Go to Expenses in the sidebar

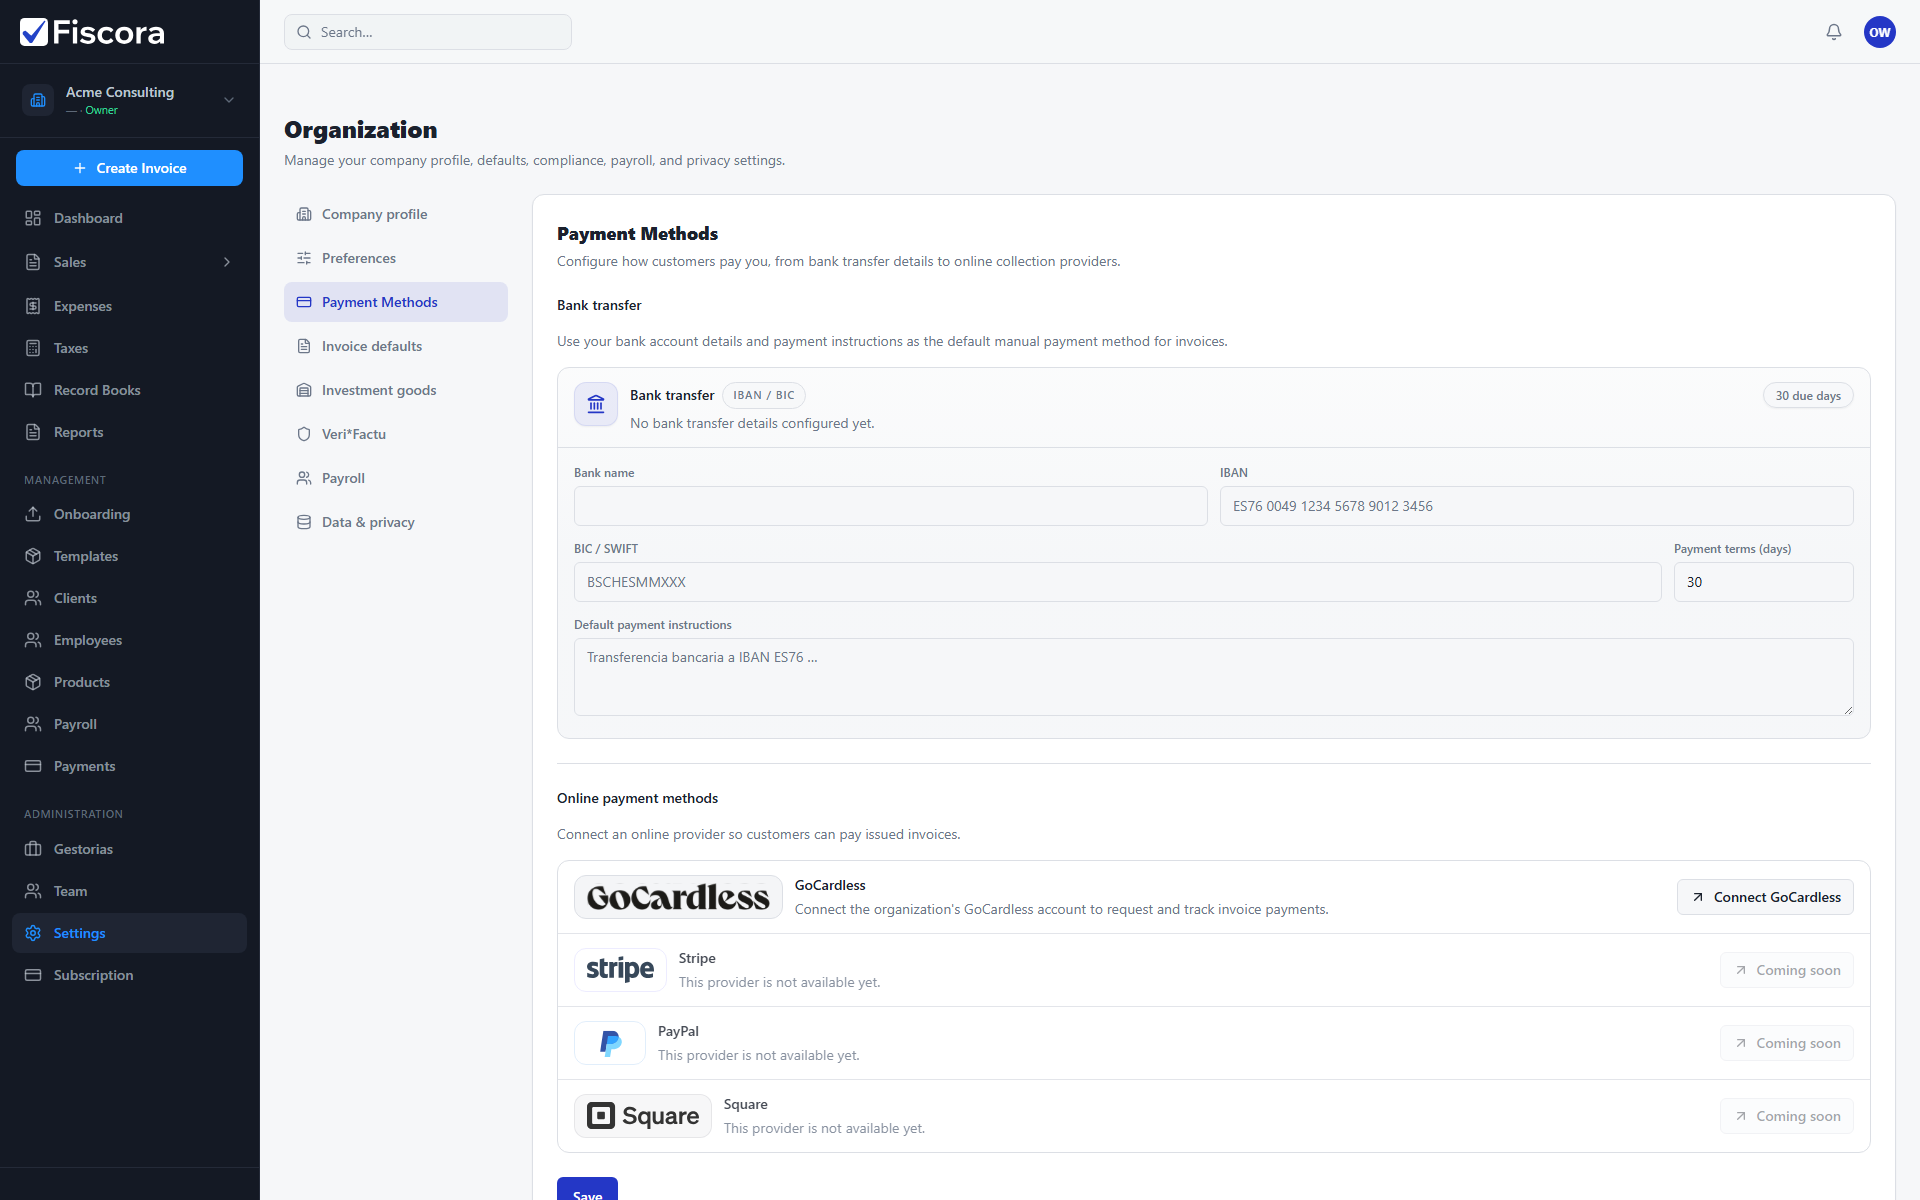coord(129,306)
